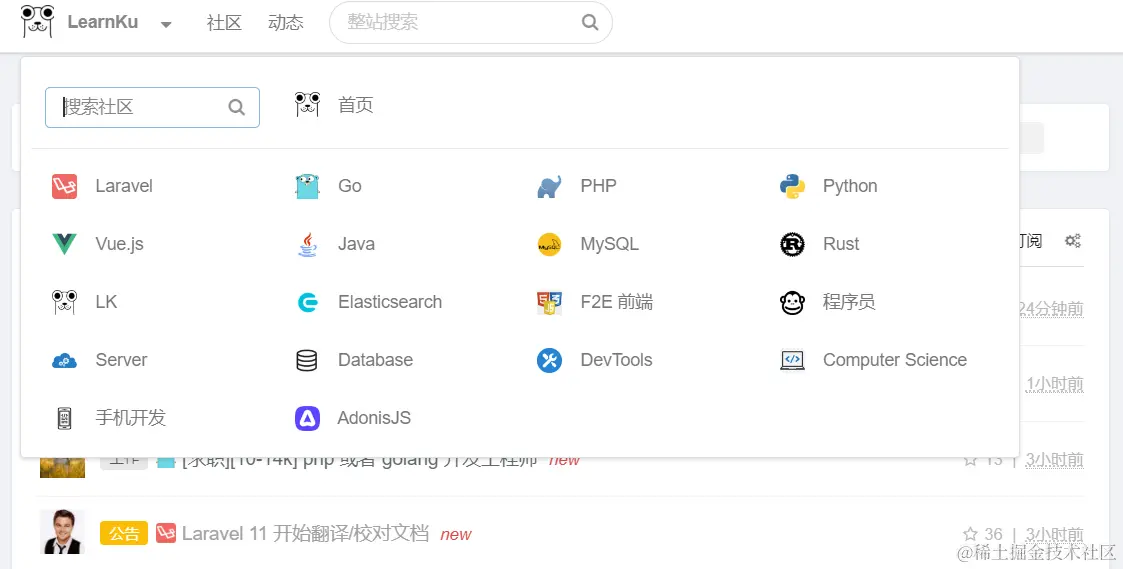Click the MySQL yellow icon
Viewport: 1123px width, 569px height.
point(549,244)
